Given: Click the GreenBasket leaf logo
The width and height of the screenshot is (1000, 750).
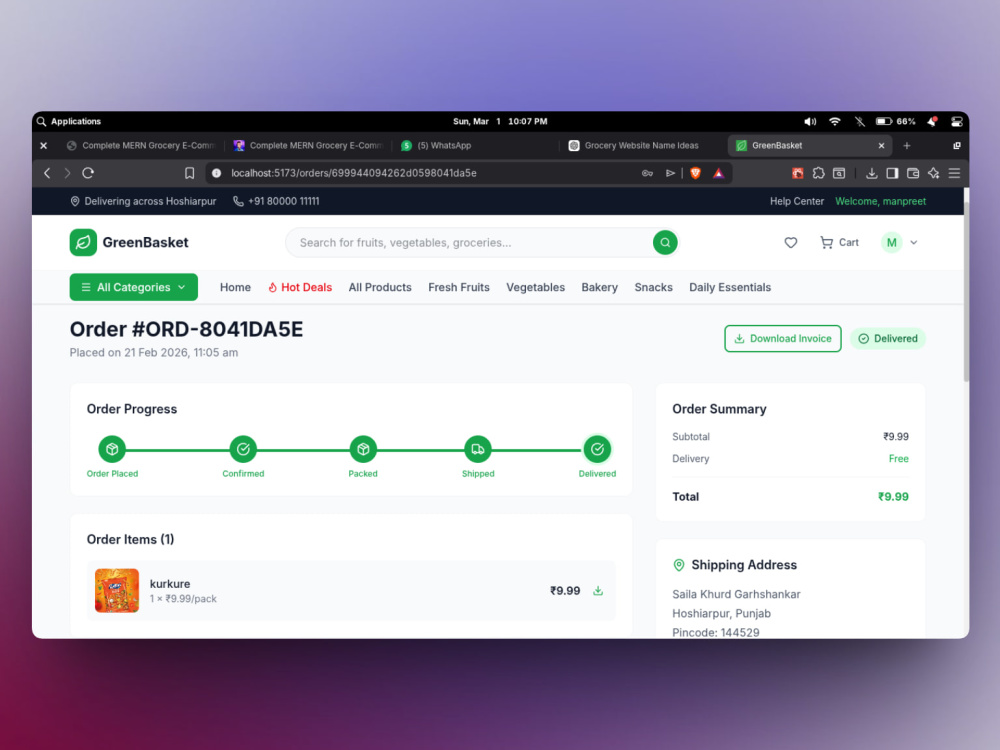Looking at the screenshot, I should (x=83, y=242).
